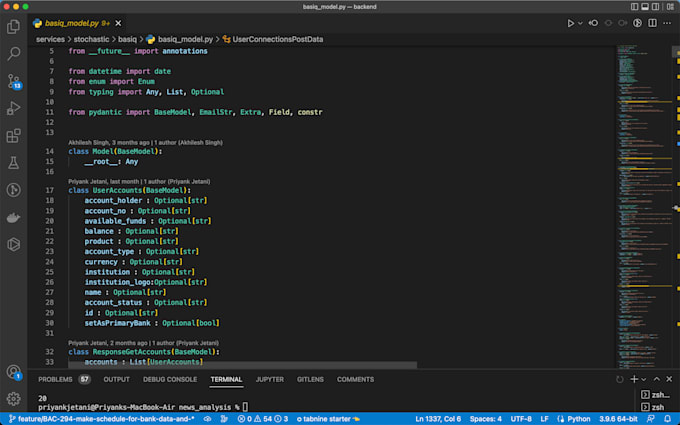This screenshot has width=680, height=425.
Task: Split the editor right
Action: point(652,23)
